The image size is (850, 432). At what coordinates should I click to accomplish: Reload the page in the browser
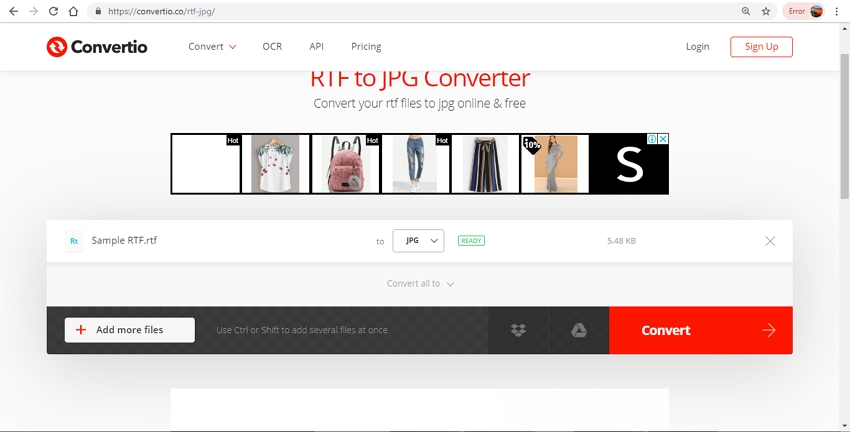pyautogui.click(x=53, y=11)
